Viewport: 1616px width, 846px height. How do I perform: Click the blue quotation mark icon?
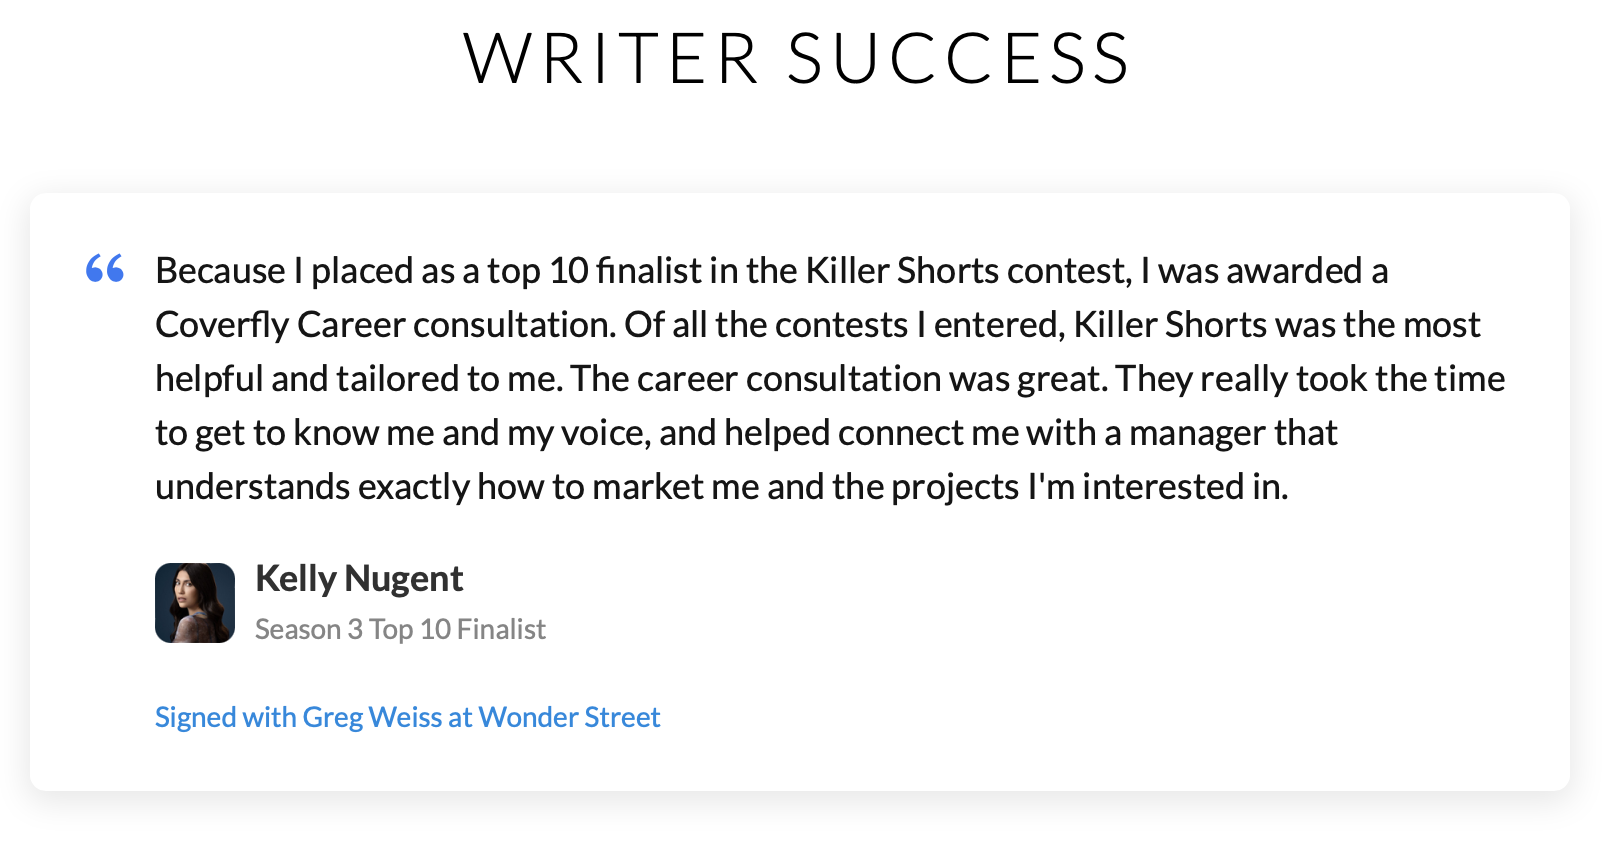(x=105, y=268)
